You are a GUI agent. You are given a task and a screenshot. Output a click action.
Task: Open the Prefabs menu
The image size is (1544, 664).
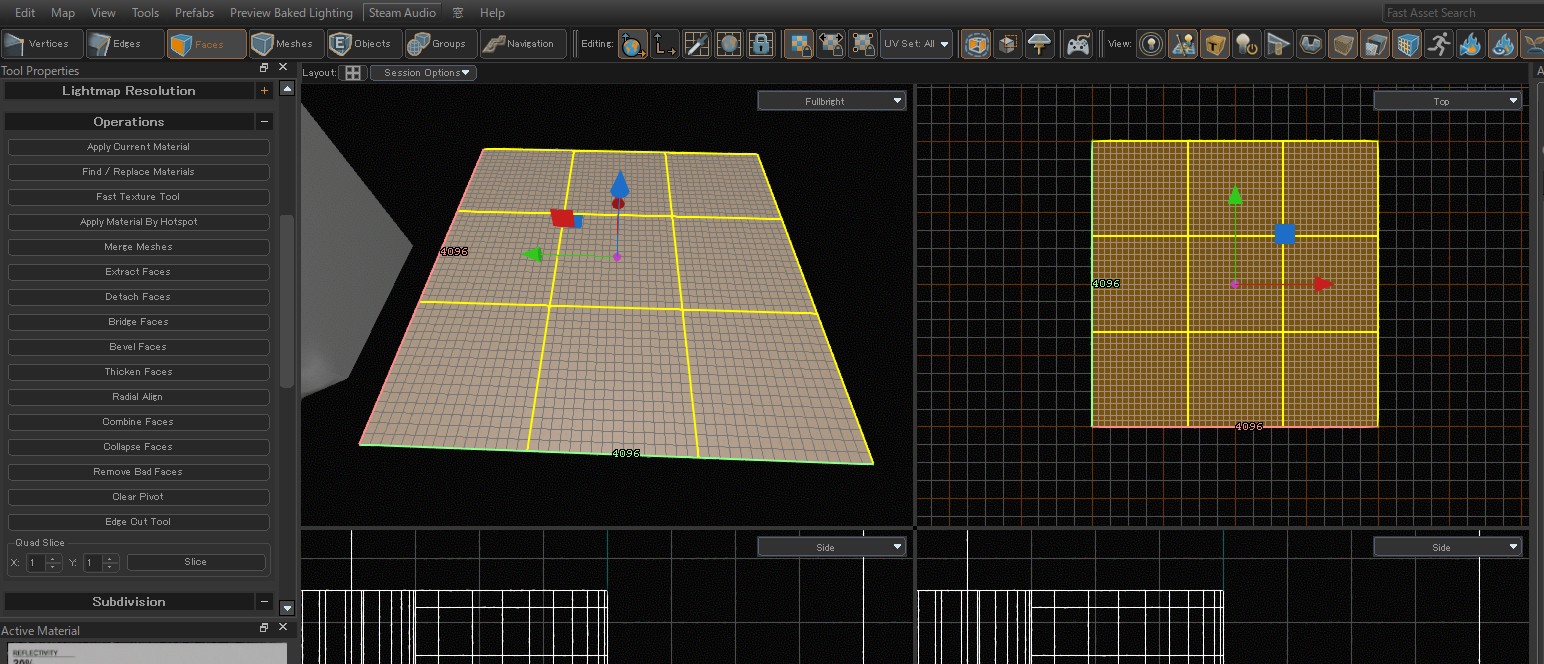click(x=194, y=13)
